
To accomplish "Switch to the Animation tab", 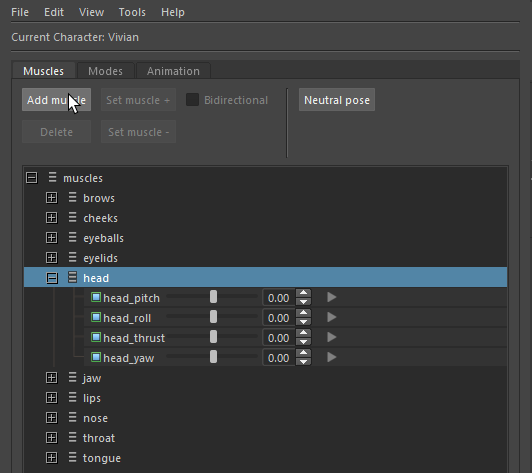I will (173, 71).
